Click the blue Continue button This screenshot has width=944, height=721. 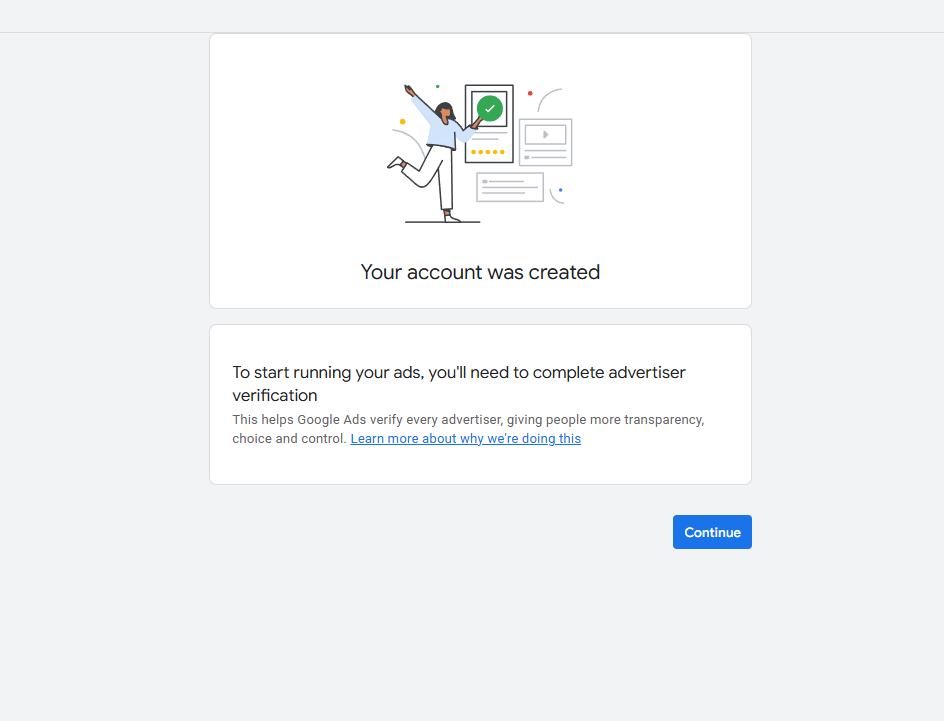pos(712,532)
